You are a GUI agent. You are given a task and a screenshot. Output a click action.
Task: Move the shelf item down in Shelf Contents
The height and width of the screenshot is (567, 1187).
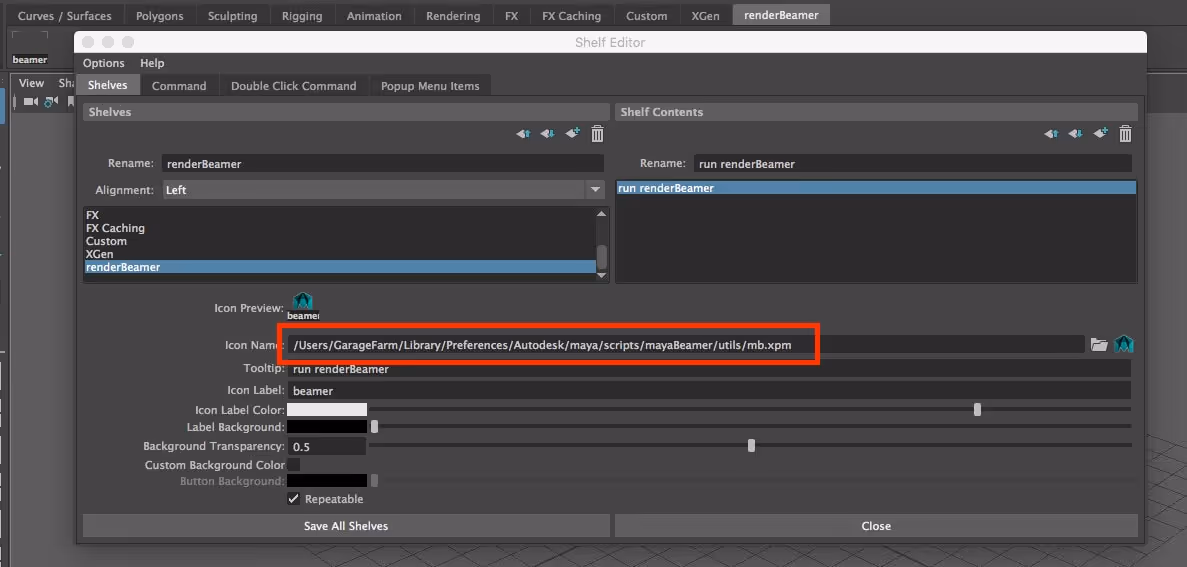[1076, 134]
